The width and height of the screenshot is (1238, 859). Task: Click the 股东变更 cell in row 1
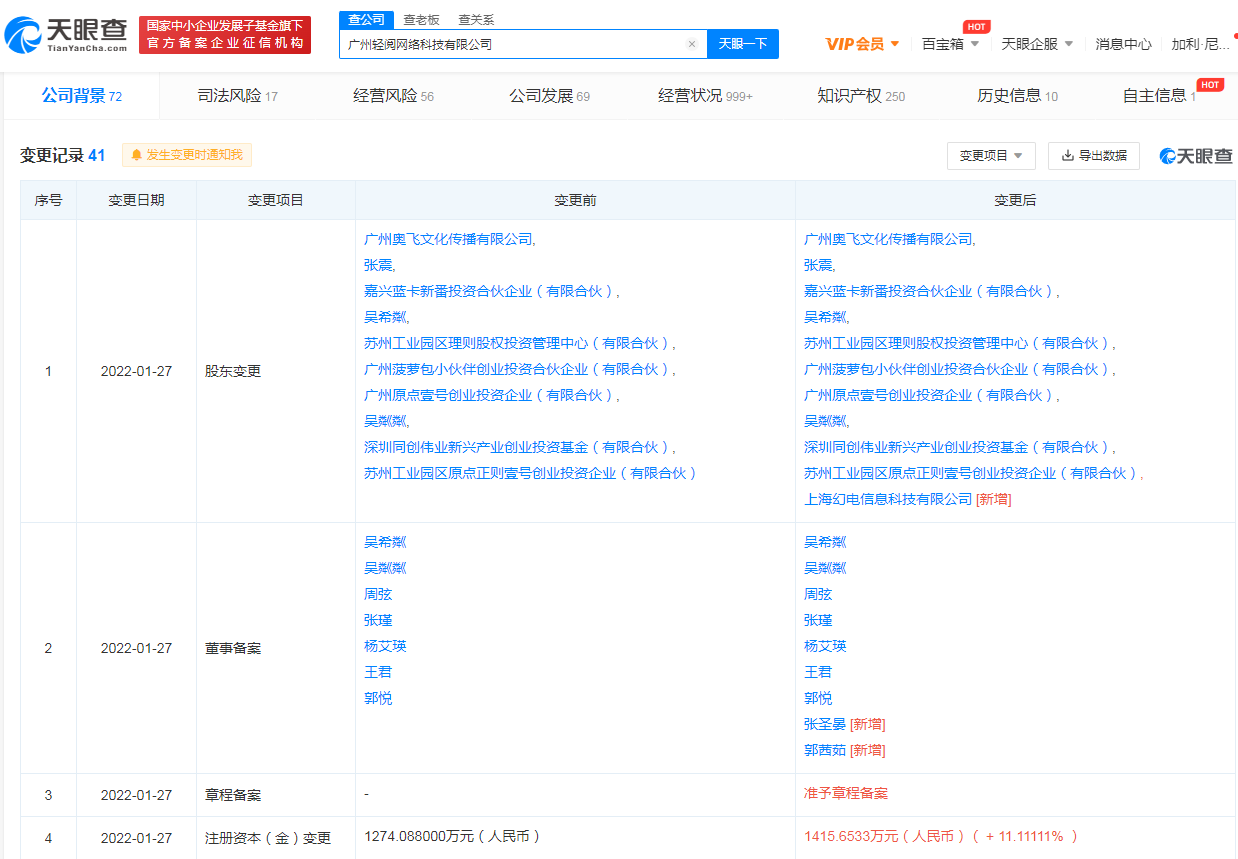(276, 371)
